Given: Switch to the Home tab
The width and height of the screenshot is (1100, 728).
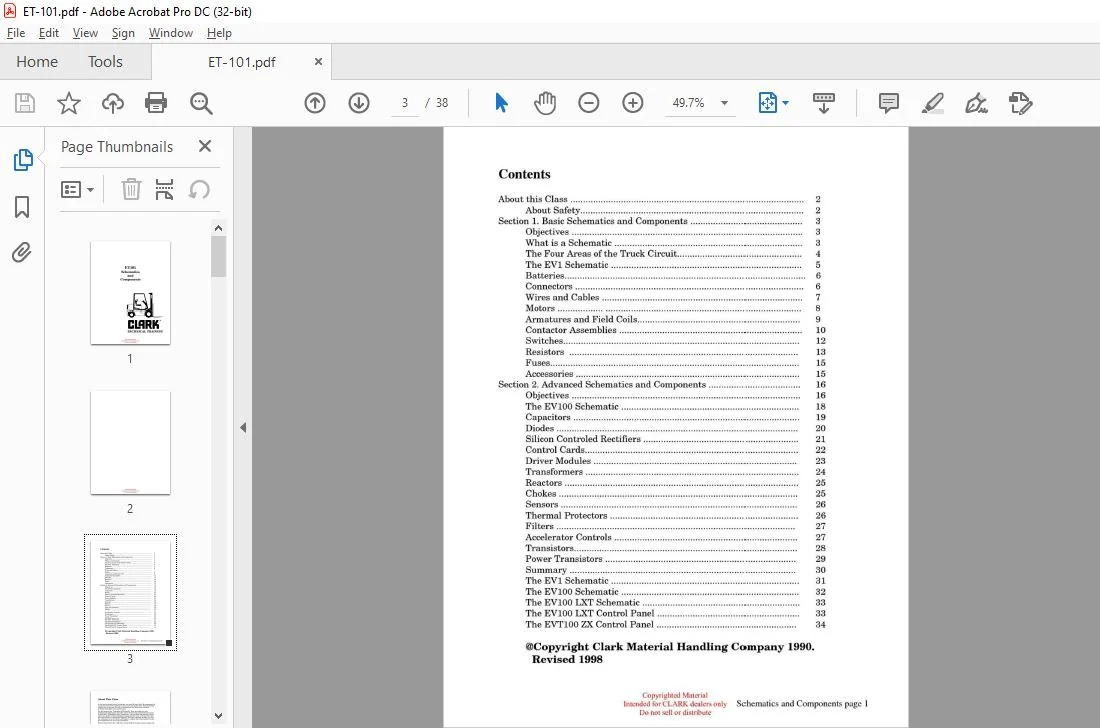Looking at the screenshot, I should tap(37, 62).
